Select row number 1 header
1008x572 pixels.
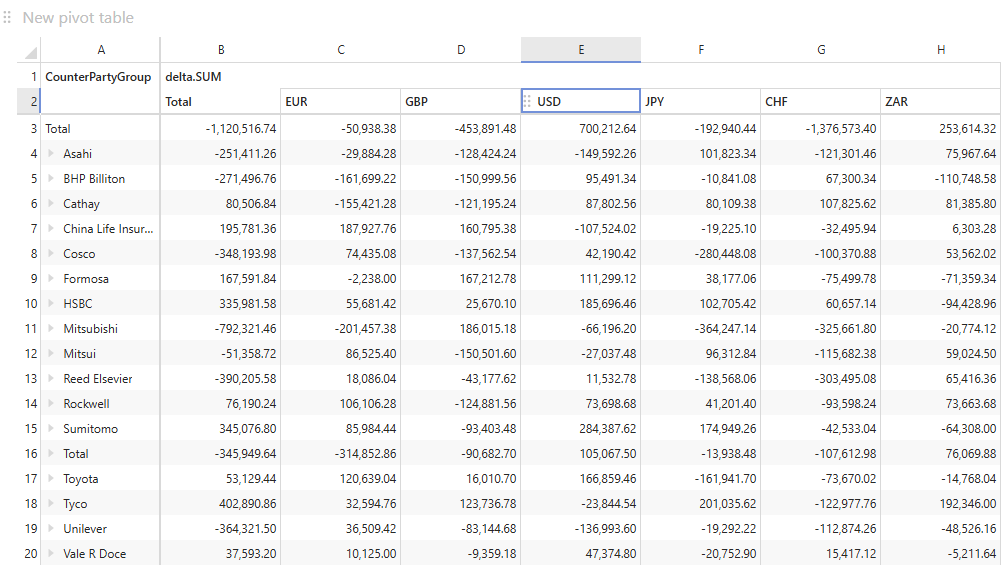pyautogui.click(x=29, y=76)
